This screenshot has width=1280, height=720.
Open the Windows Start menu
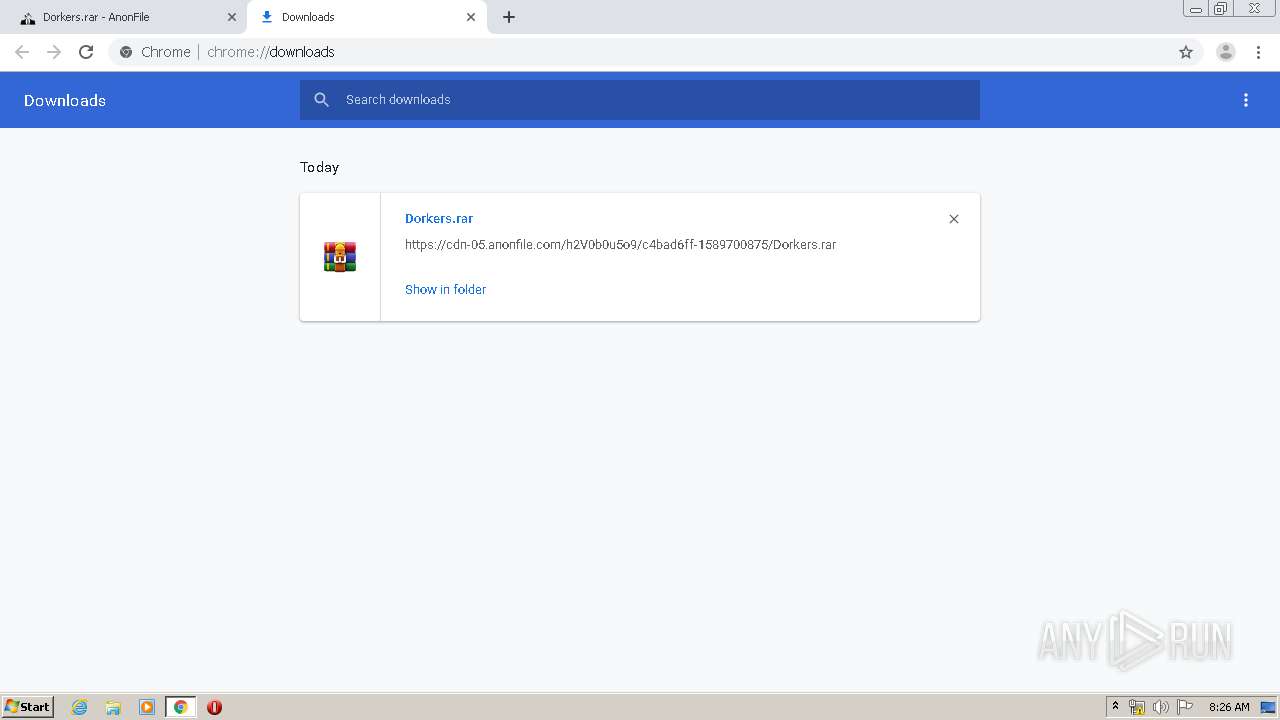[27, 707]
